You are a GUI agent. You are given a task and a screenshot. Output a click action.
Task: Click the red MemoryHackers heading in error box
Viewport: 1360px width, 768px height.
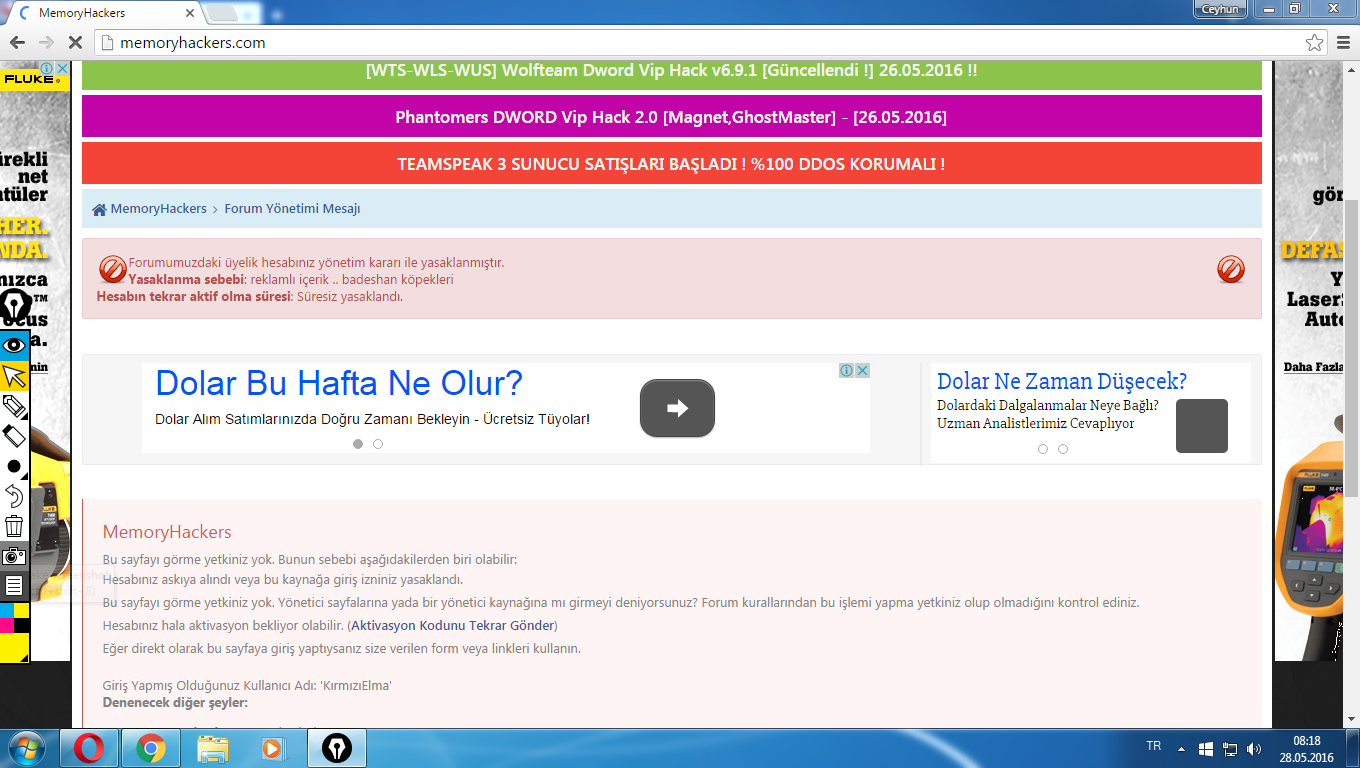pyautogui.click(x=167, y=532)
